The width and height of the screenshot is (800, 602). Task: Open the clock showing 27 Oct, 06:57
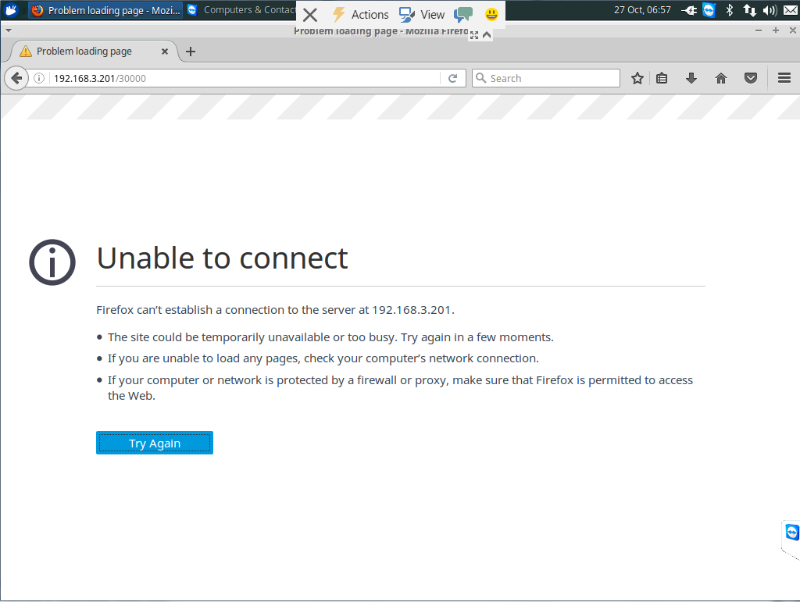642,10
